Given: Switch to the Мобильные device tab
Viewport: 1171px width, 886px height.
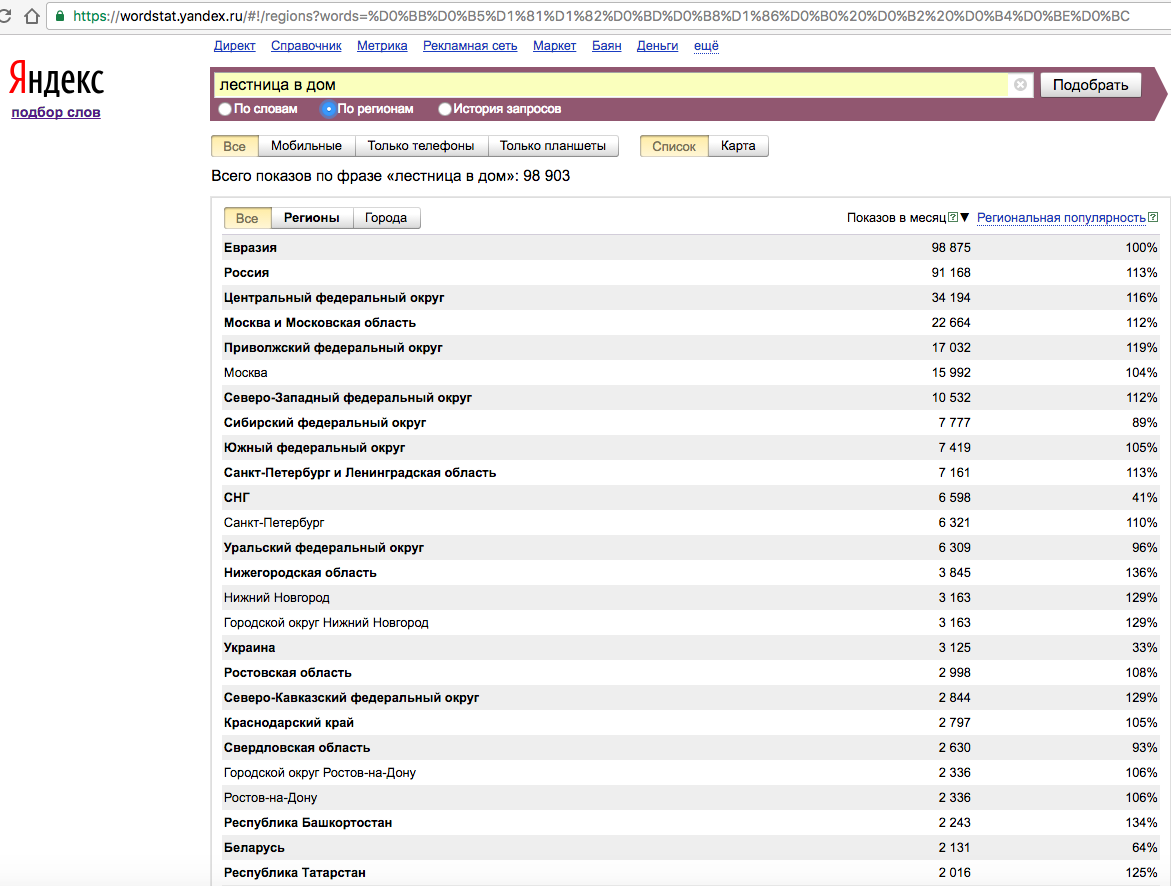Looking at the screenshot, I should click(x=306, y=146).
